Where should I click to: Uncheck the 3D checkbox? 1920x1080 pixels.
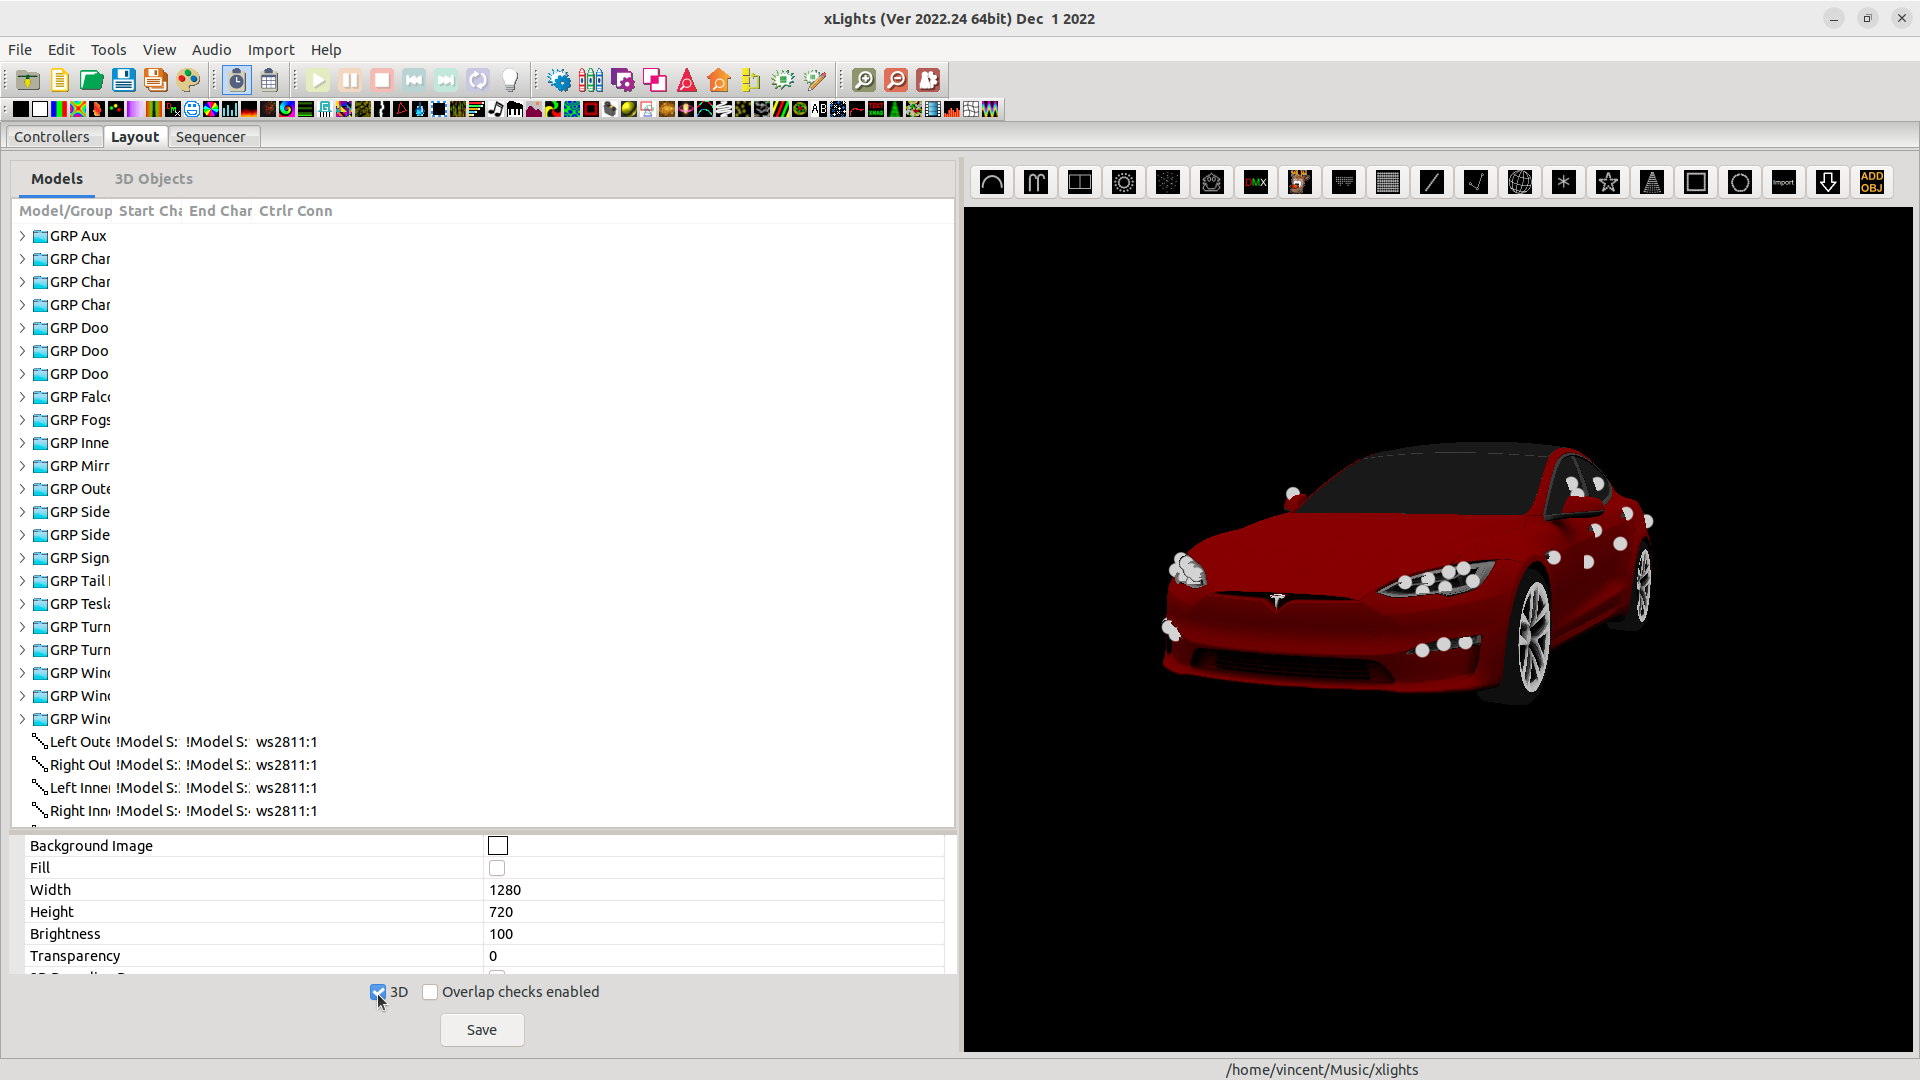pos(378,992)
